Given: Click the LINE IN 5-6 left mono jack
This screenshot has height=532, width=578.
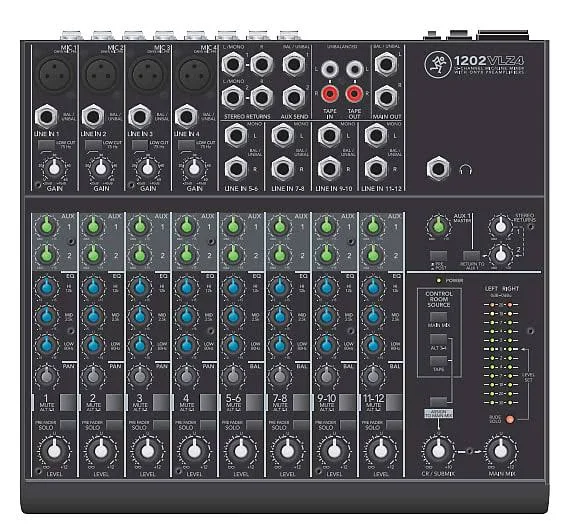Looking at the screenshot, I should pyautogui.click(x=236, y=136).
